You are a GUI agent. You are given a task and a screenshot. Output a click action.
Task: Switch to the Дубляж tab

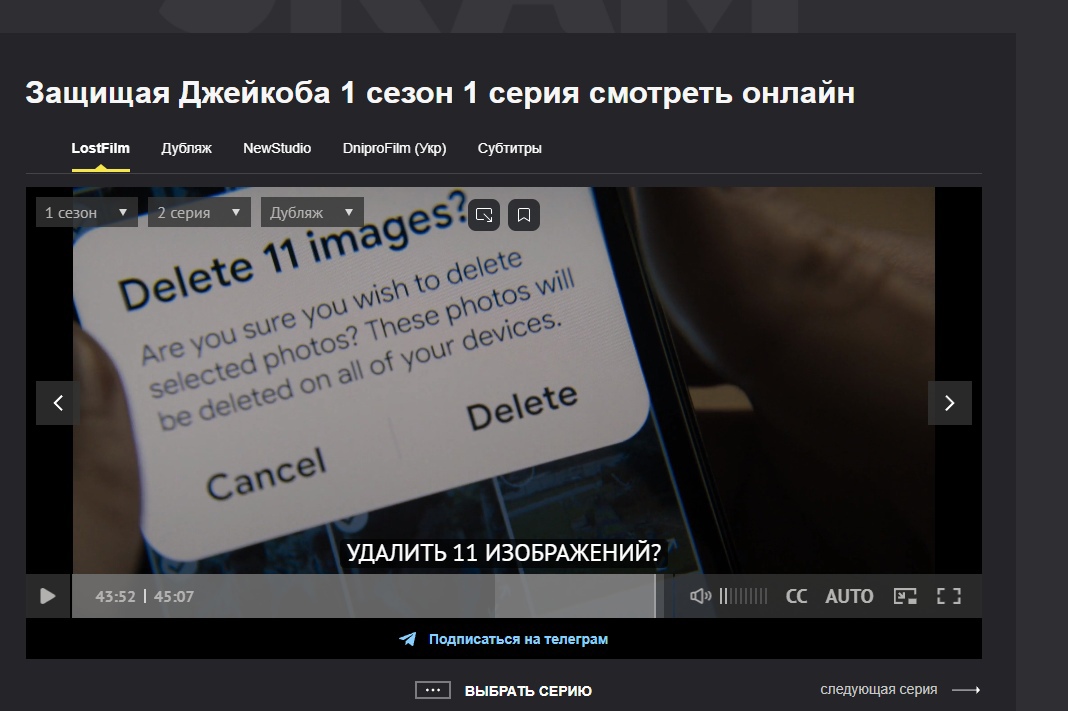[x=186, y=148]
